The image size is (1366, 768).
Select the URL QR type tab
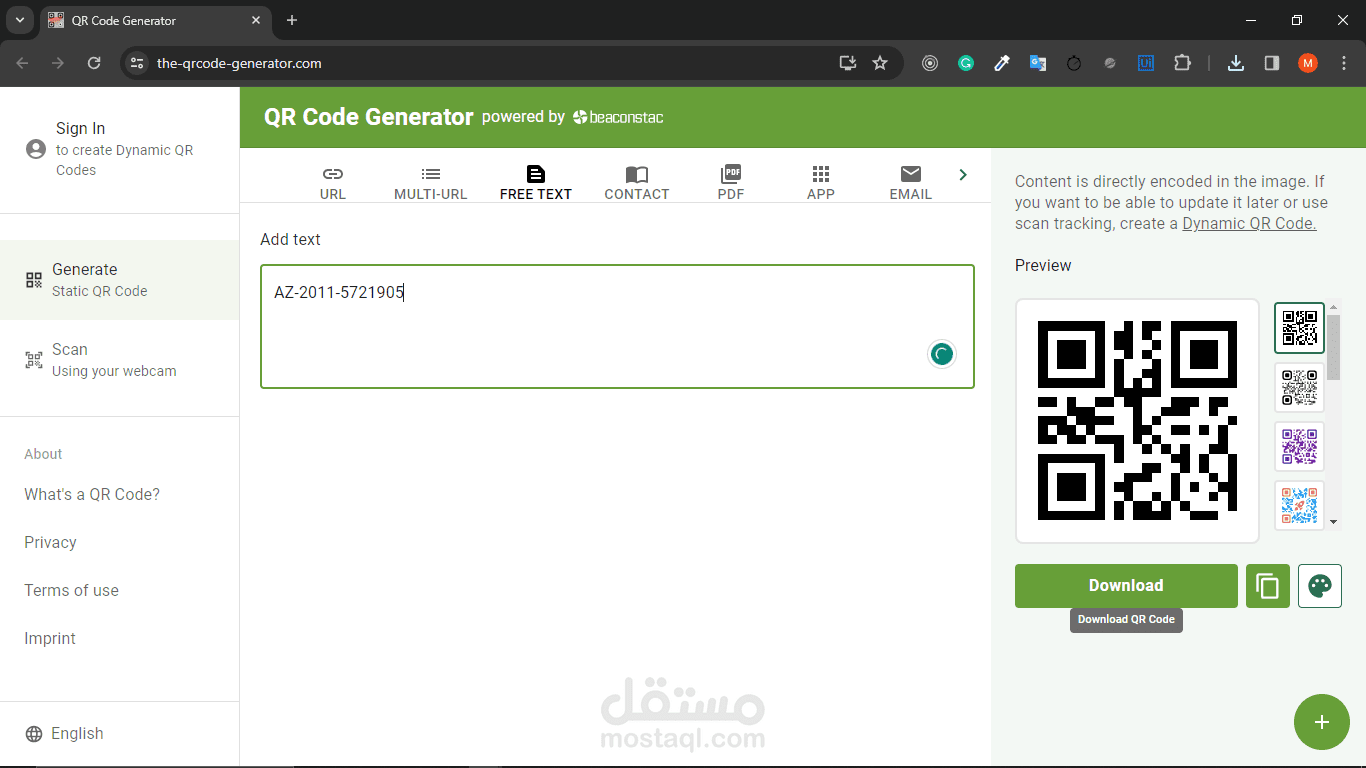333,183
